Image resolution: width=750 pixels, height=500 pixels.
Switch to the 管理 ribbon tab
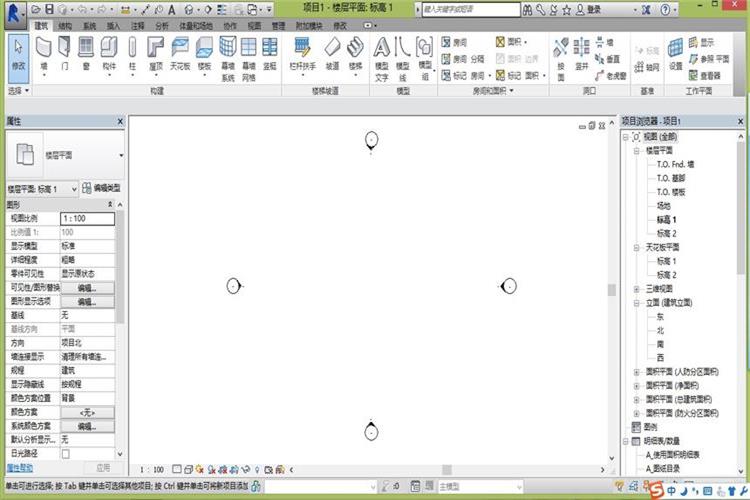tap(278, 26)
